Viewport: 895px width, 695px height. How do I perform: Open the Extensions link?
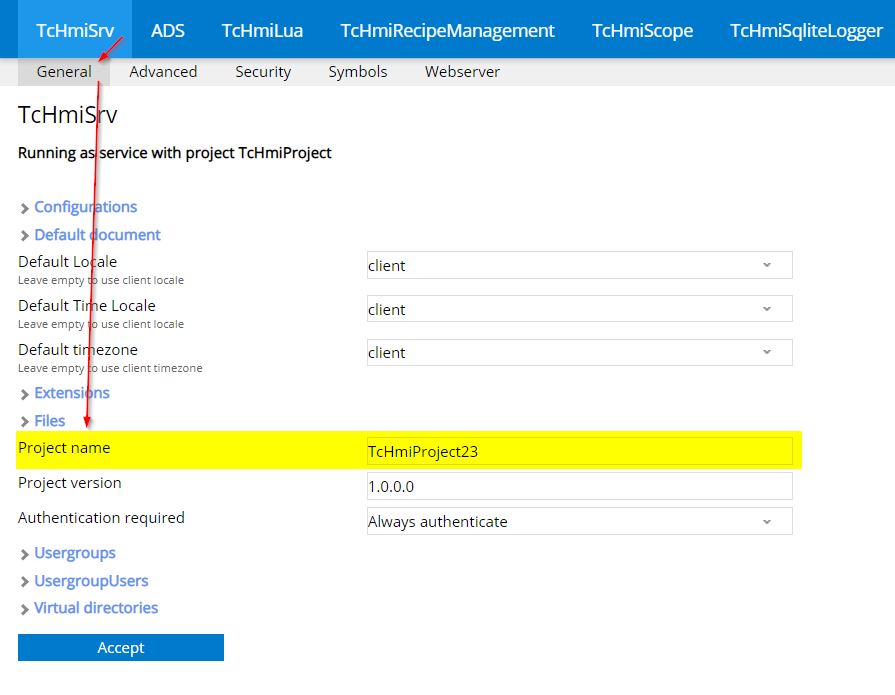[72, 393]
